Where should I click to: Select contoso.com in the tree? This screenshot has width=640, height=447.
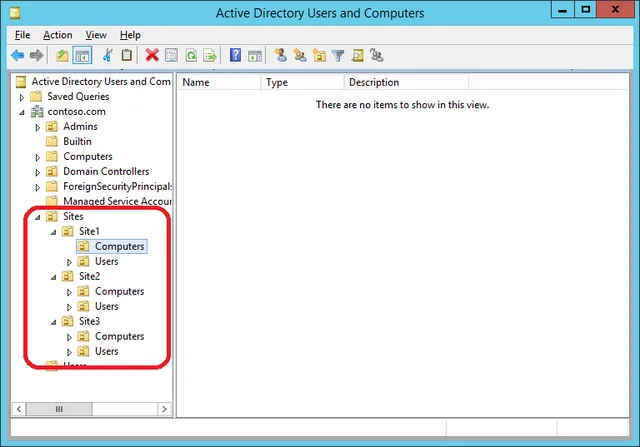point(76,111)
